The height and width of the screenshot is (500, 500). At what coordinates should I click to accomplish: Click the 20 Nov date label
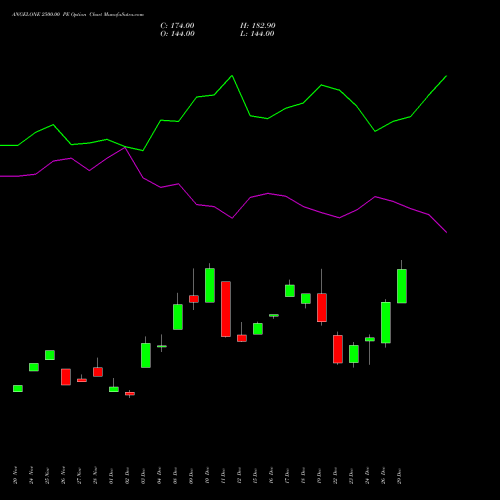tap(15, 475)
